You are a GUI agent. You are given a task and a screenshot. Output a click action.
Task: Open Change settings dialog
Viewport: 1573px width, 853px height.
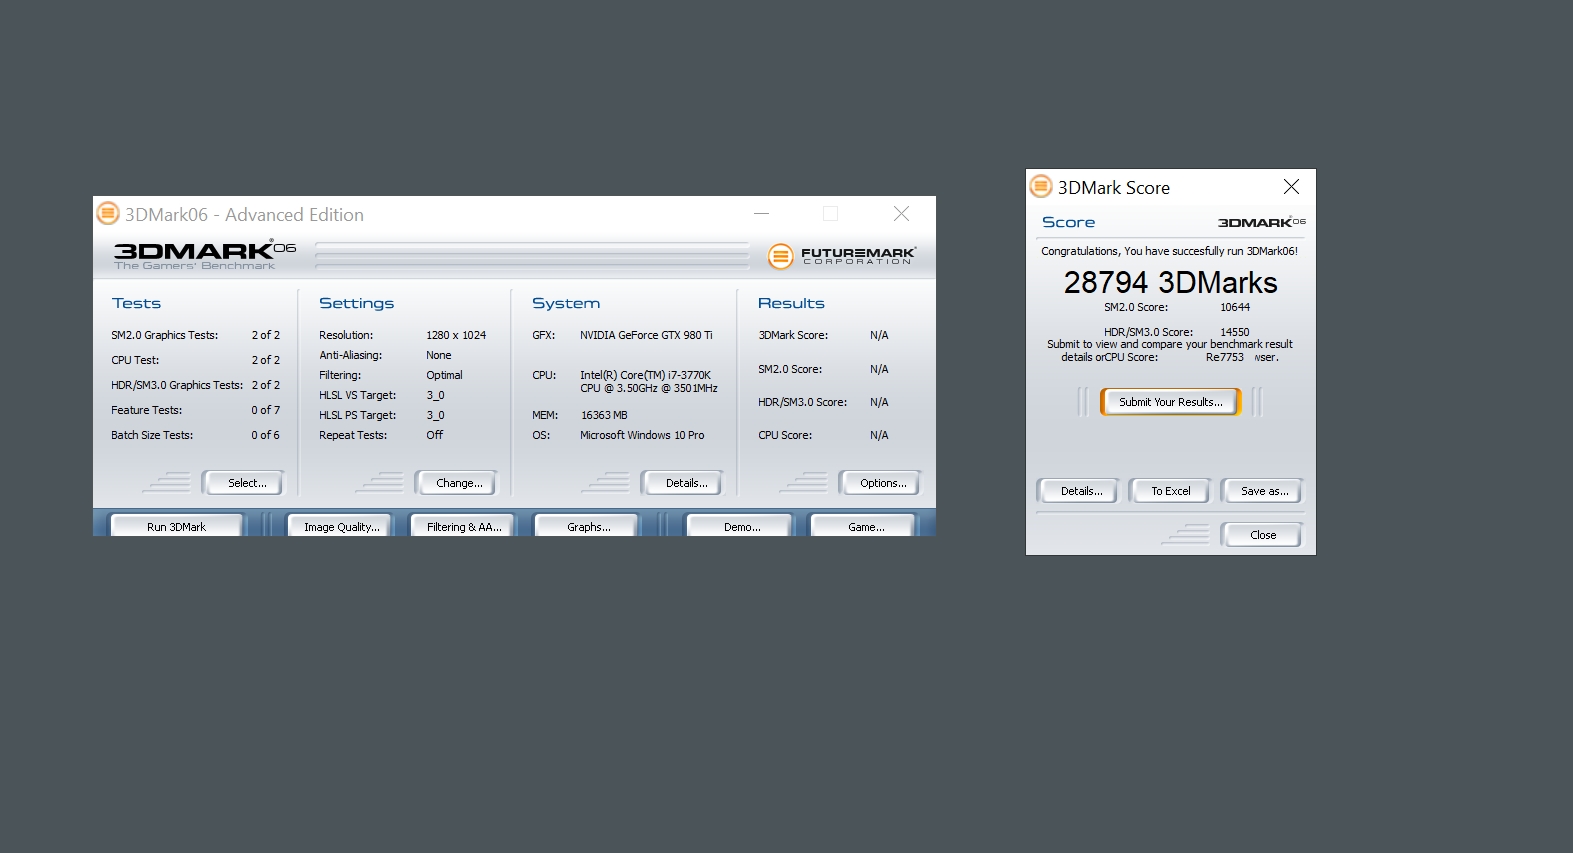456,483
